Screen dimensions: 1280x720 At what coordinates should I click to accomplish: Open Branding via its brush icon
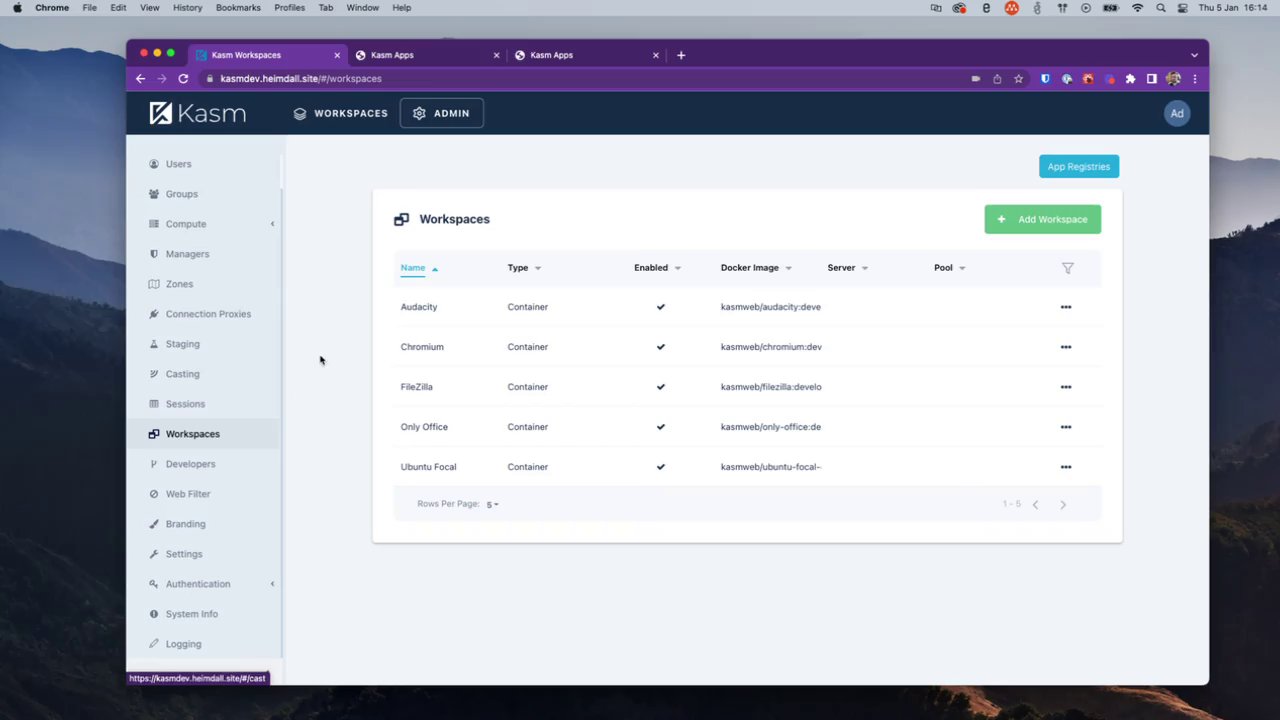point(154,524)
